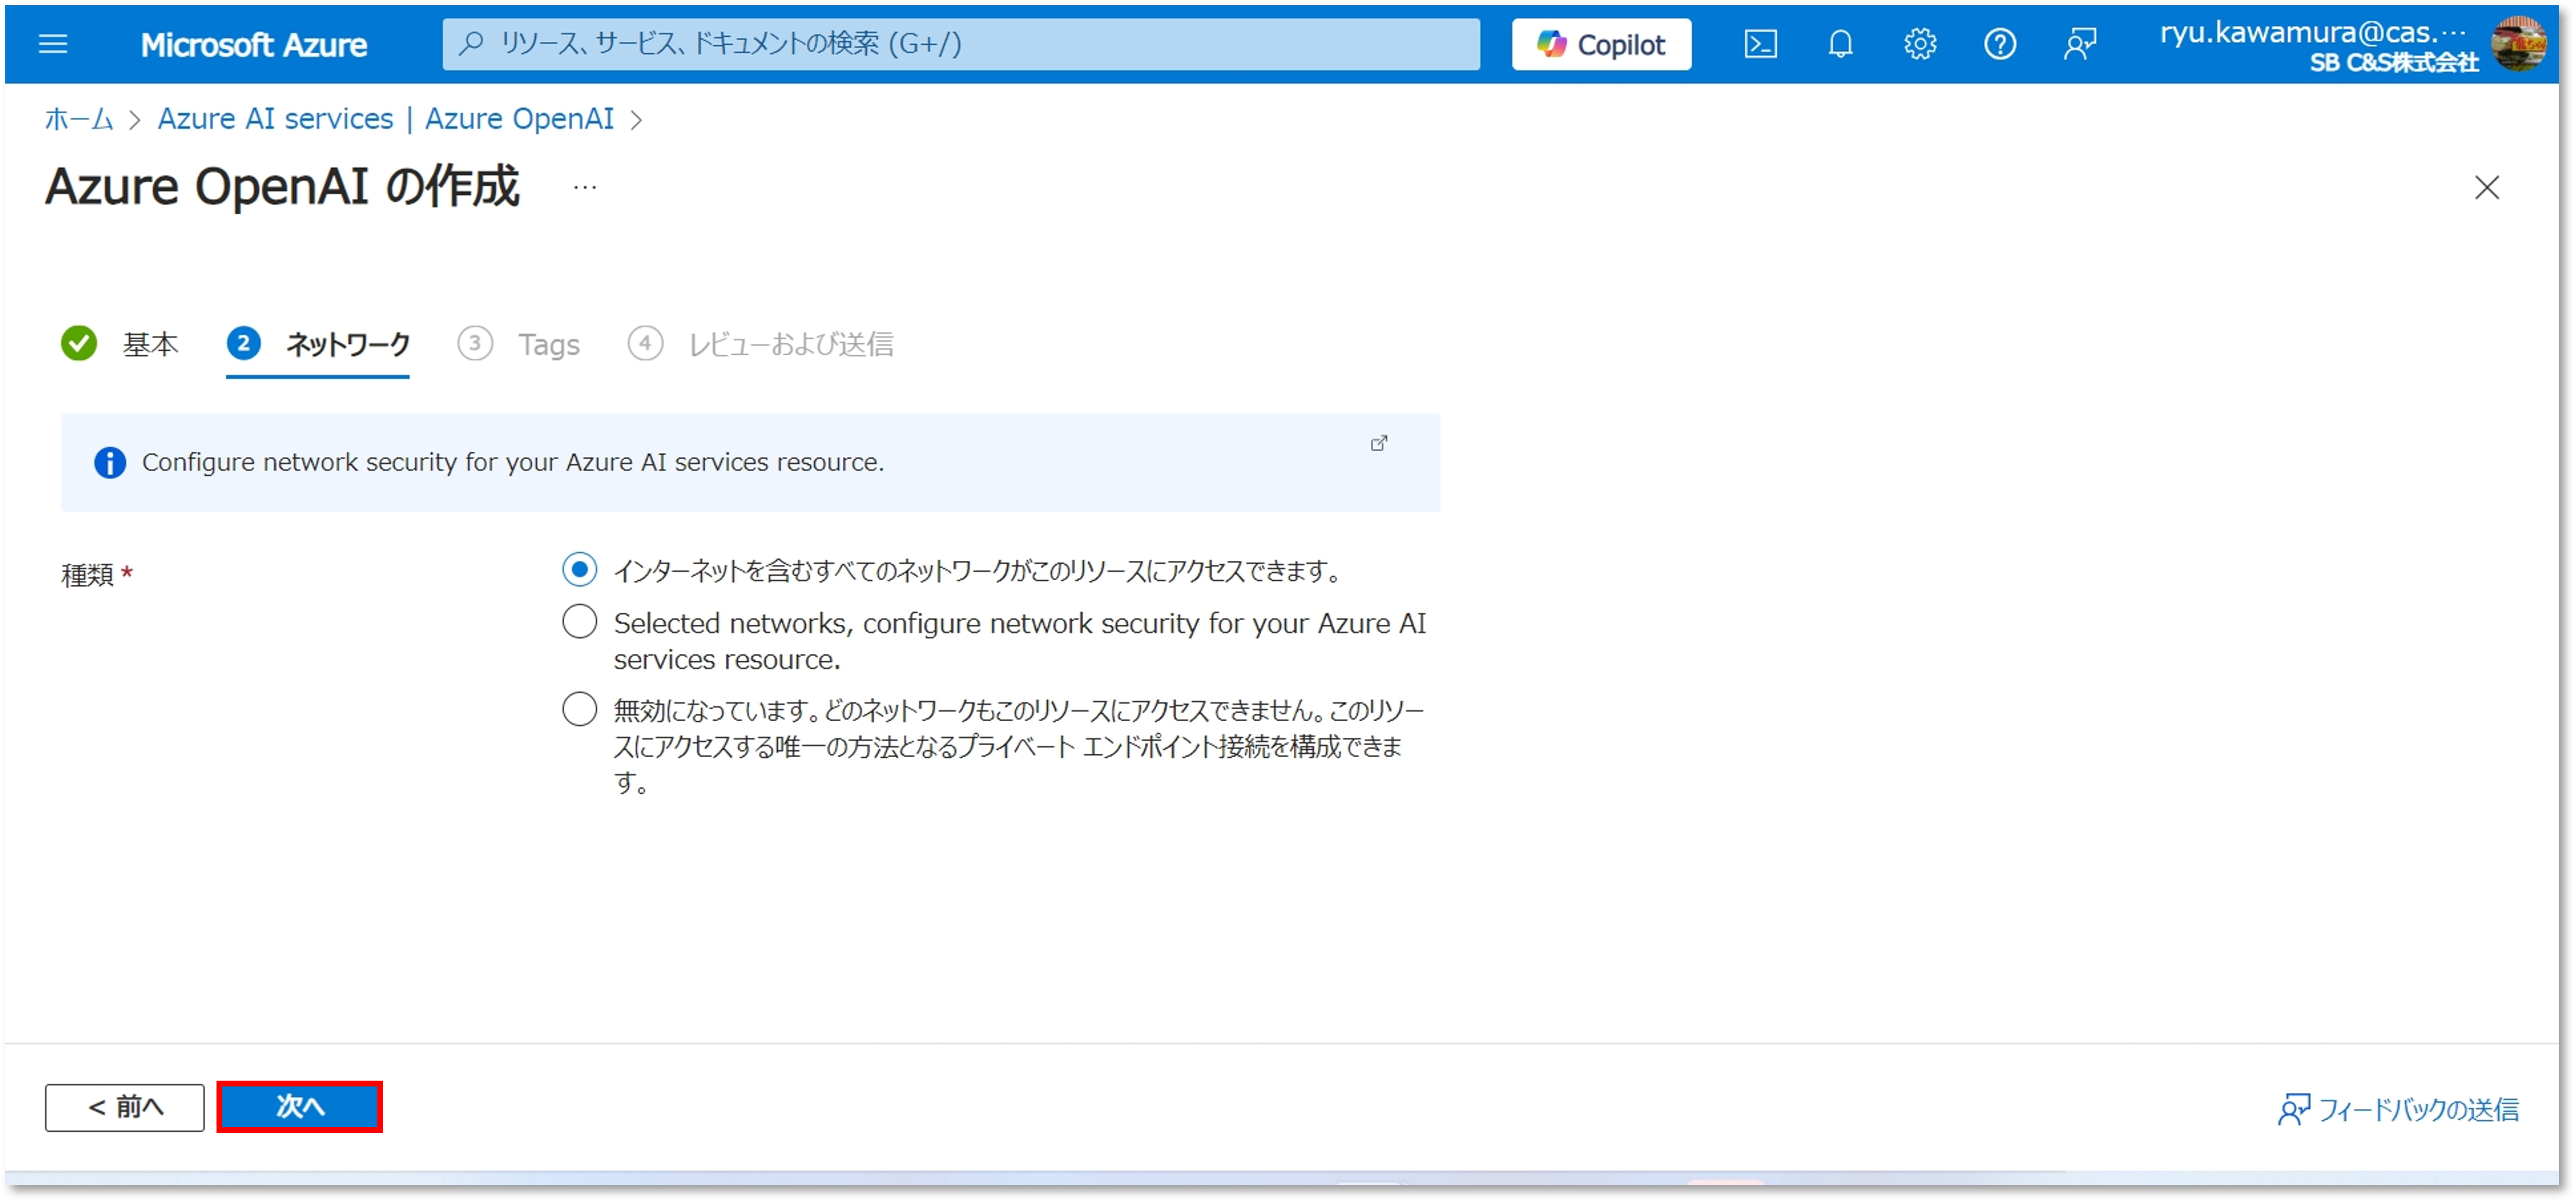Viewport: 2576px width, 1202px height.
Task: Click the Azure OpenAI の作成 page title
Action: pyautogui.click(x=282, y=187)
